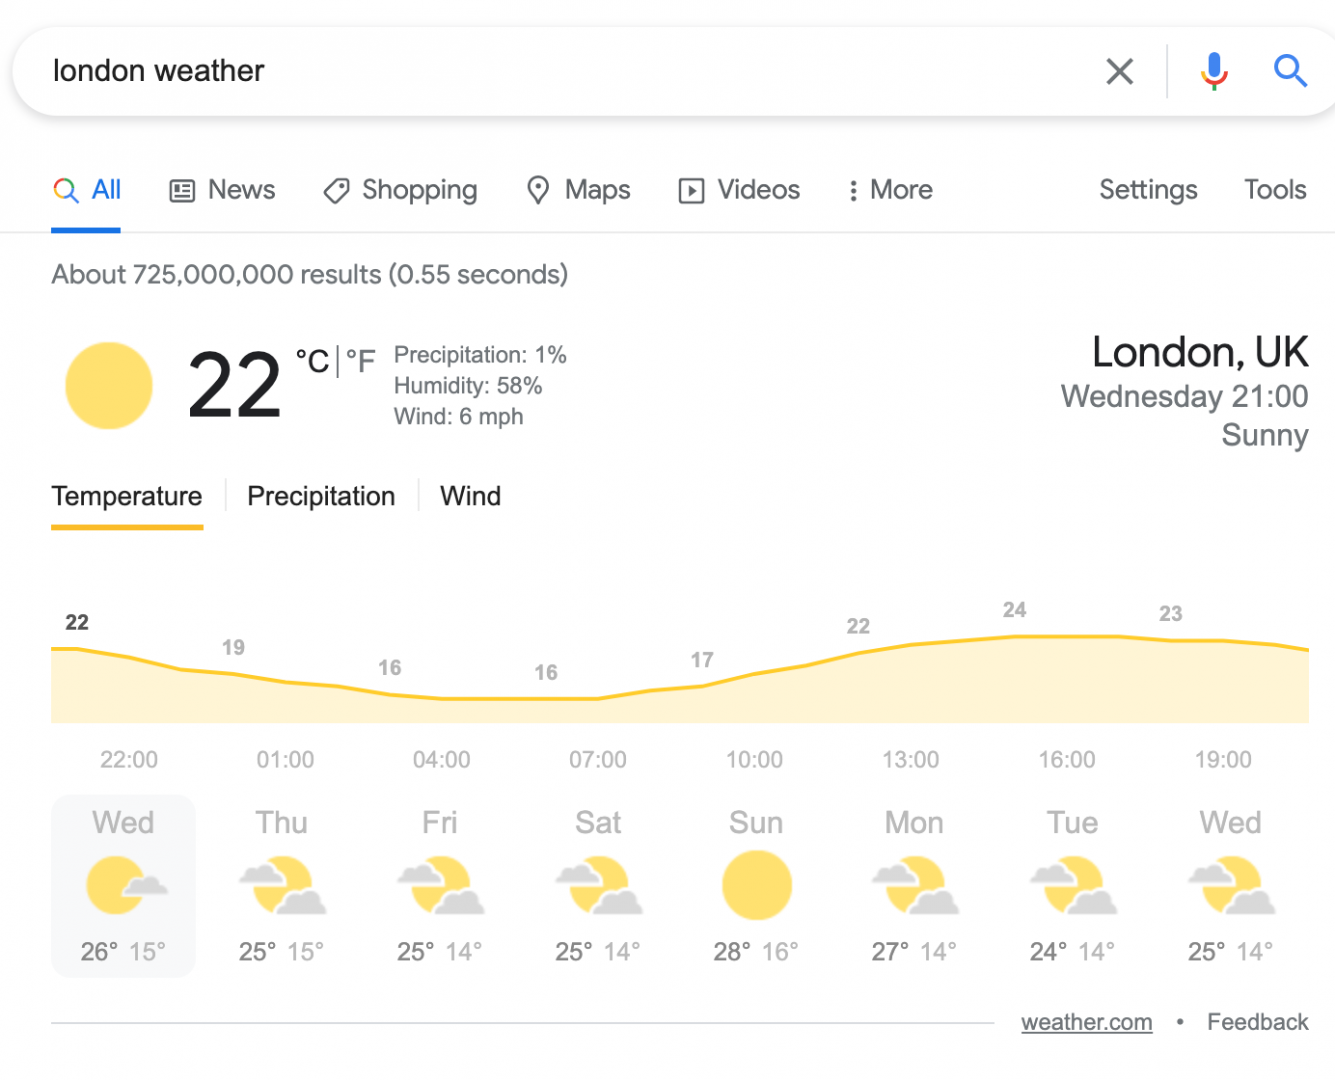Click the blue magnifying glass search icon

[x=1290, y=70]
